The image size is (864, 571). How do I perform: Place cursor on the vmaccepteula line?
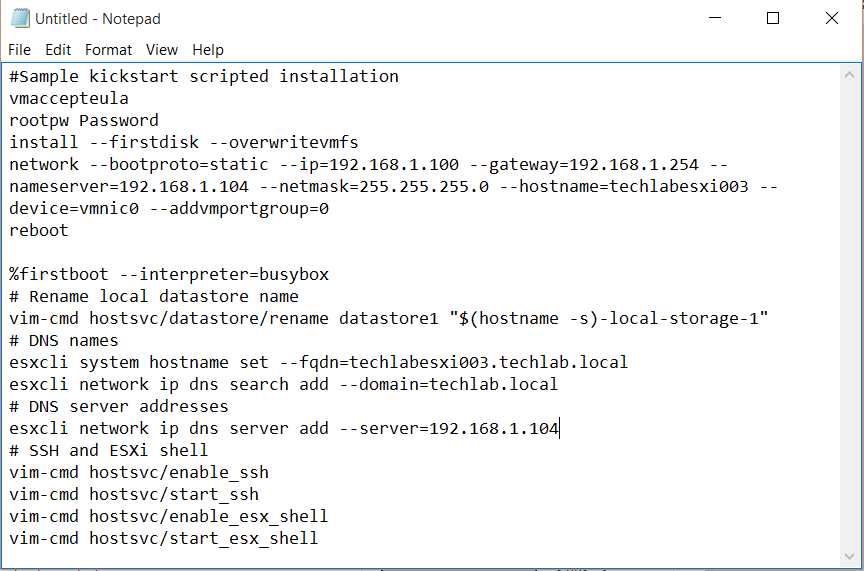[x=69, y=99]
